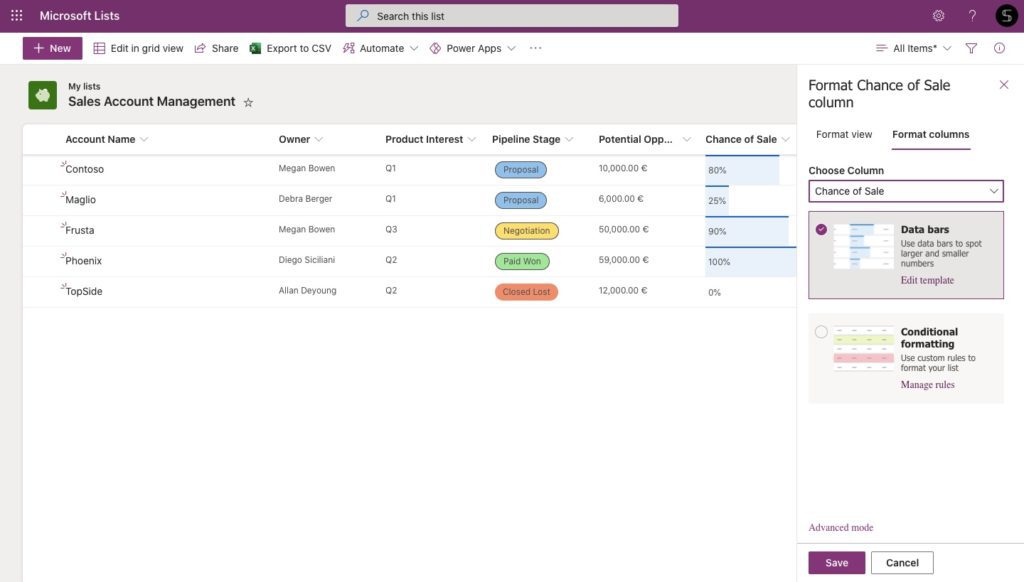This screenshot has width=1024, height=582.
Task: Click owner Debra Berger
Action: pyautogui.click(x=305, y=199)
